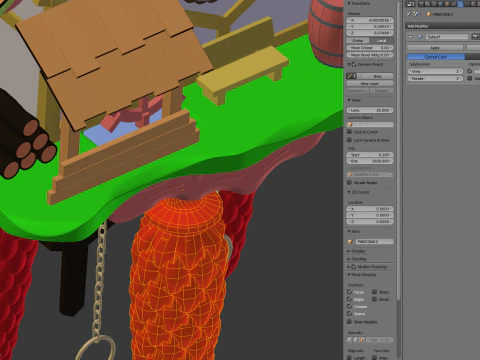This screenshot has width=480, height=360.
Task: Toggle the Motion Tracking checkbox
Action: tap(354, 267)
